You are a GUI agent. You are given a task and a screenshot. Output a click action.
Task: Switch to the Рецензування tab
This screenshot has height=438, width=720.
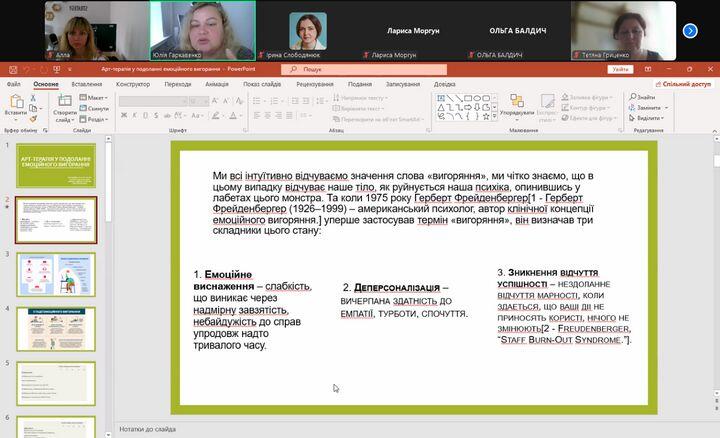coord(315,84)
